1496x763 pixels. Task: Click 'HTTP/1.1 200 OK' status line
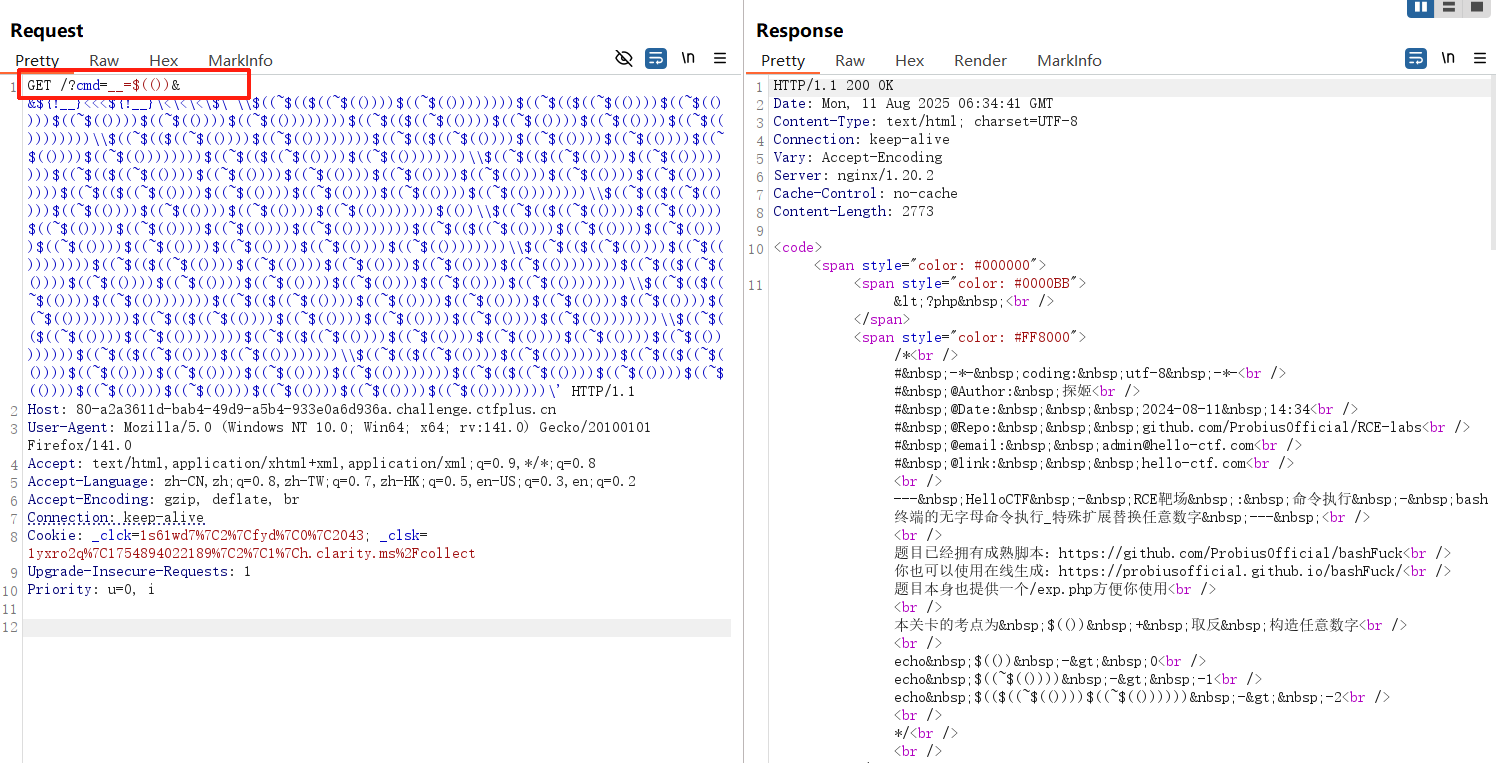(833, 86)
